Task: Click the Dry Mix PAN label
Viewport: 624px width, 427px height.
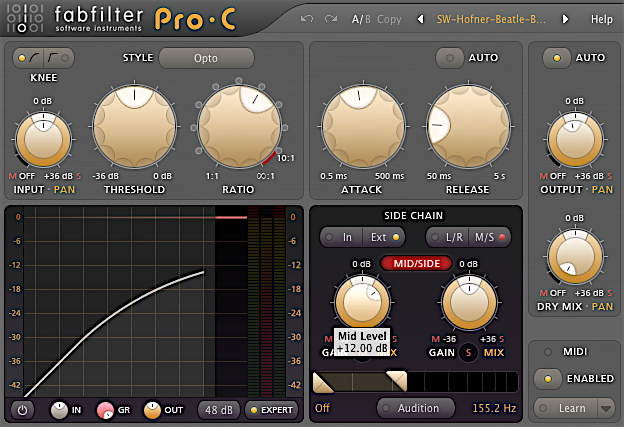Action: pyautogui.click(x=602, y=306)
